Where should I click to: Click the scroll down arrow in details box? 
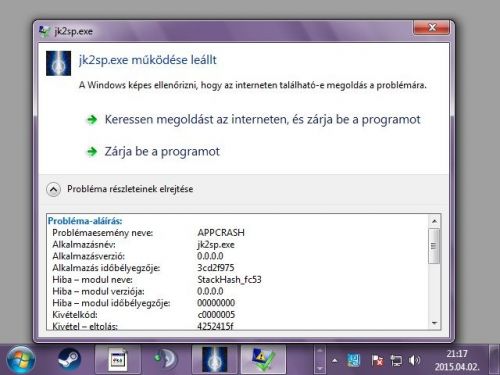click(x=434, y=323)
